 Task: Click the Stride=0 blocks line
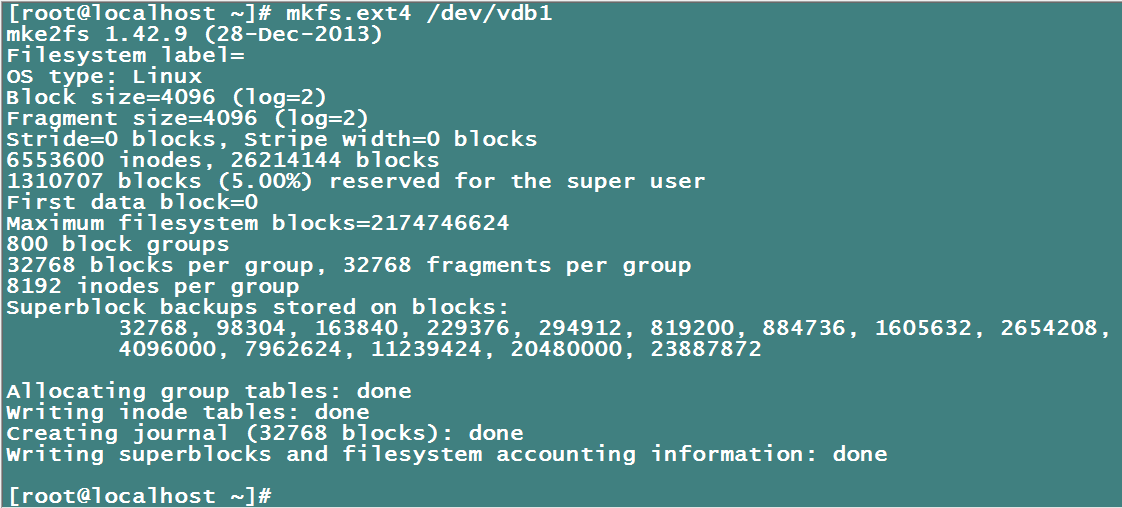tap(271, 139)
